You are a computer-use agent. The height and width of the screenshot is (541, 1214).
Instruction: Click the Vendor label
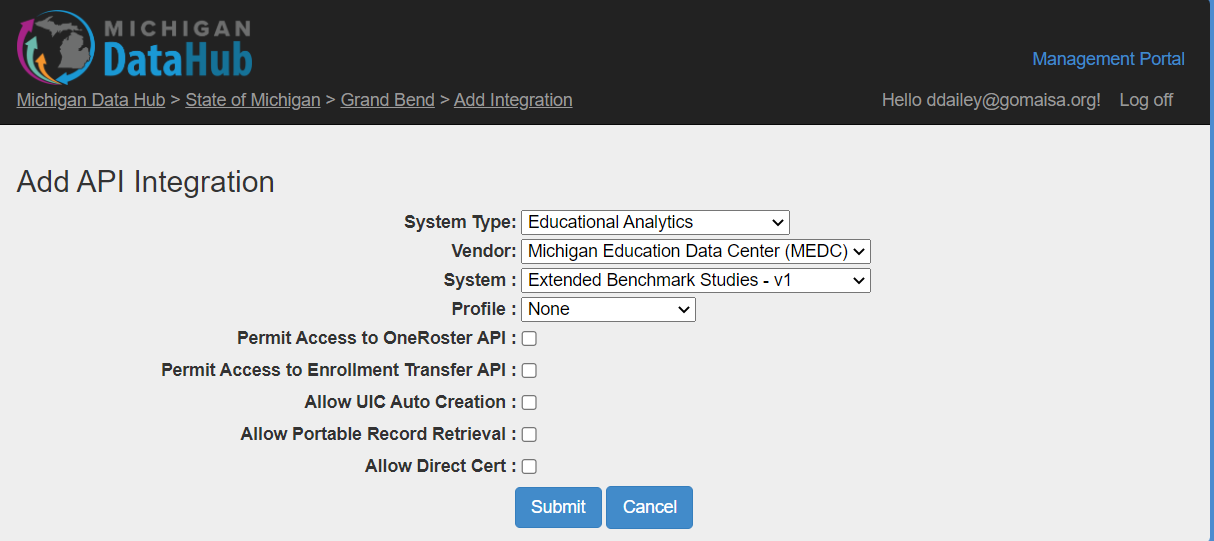(484, 251)
